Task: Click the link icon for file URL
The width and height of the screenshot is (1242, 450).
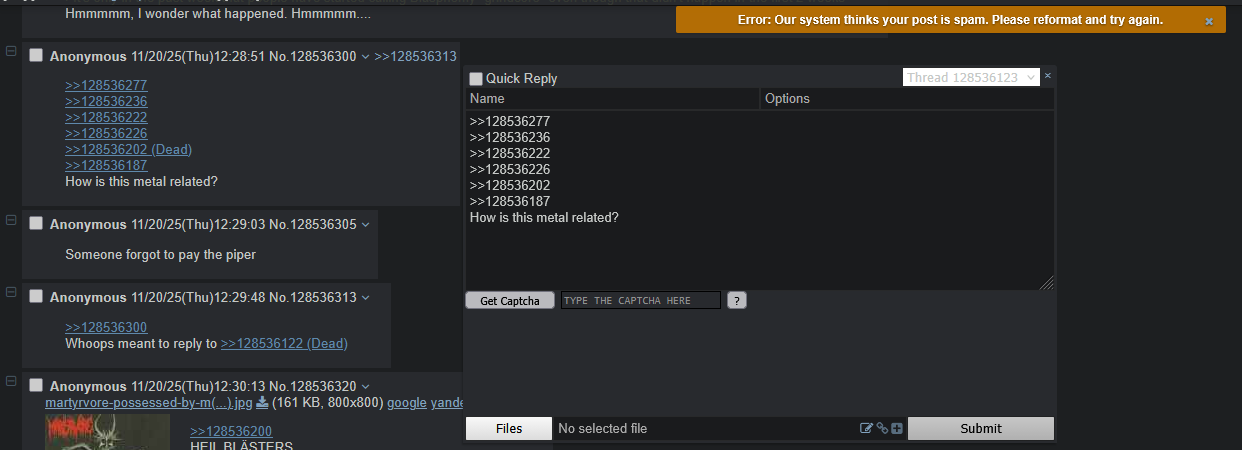Action: point(882,429)
